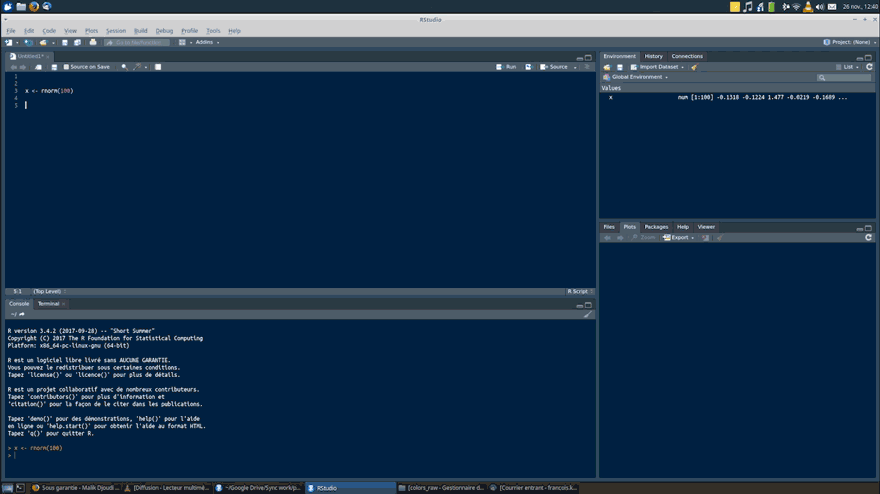Click the document outline icon in editor
Screen dimensions: 880x494
588,67
